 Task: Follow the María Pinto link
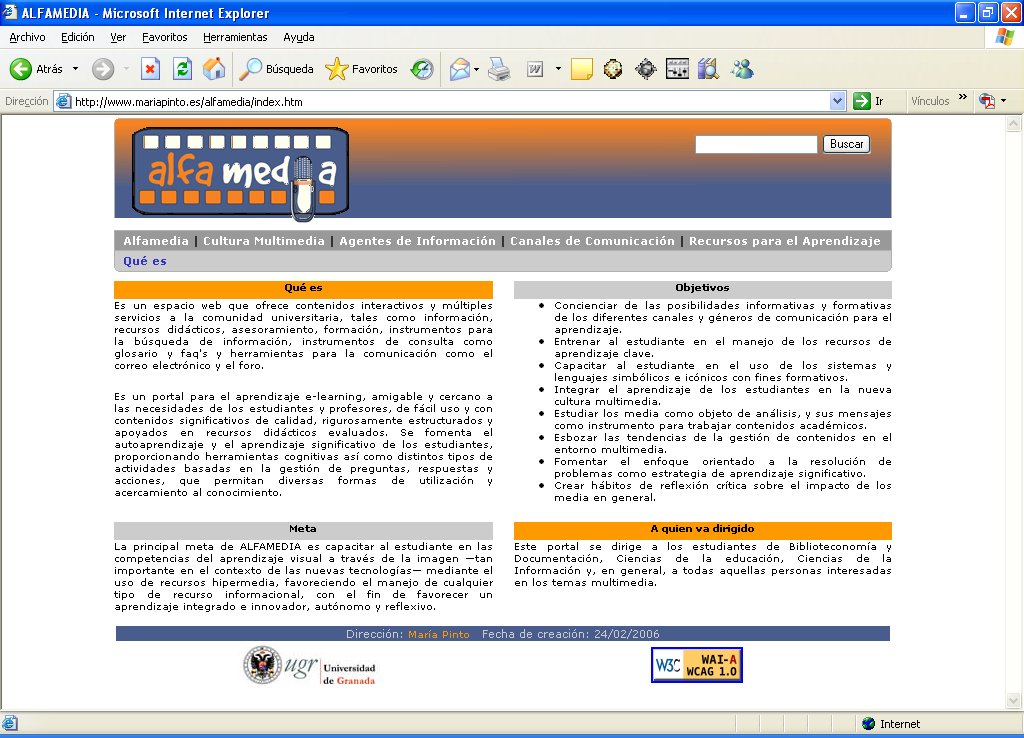[x=439, y=634]
